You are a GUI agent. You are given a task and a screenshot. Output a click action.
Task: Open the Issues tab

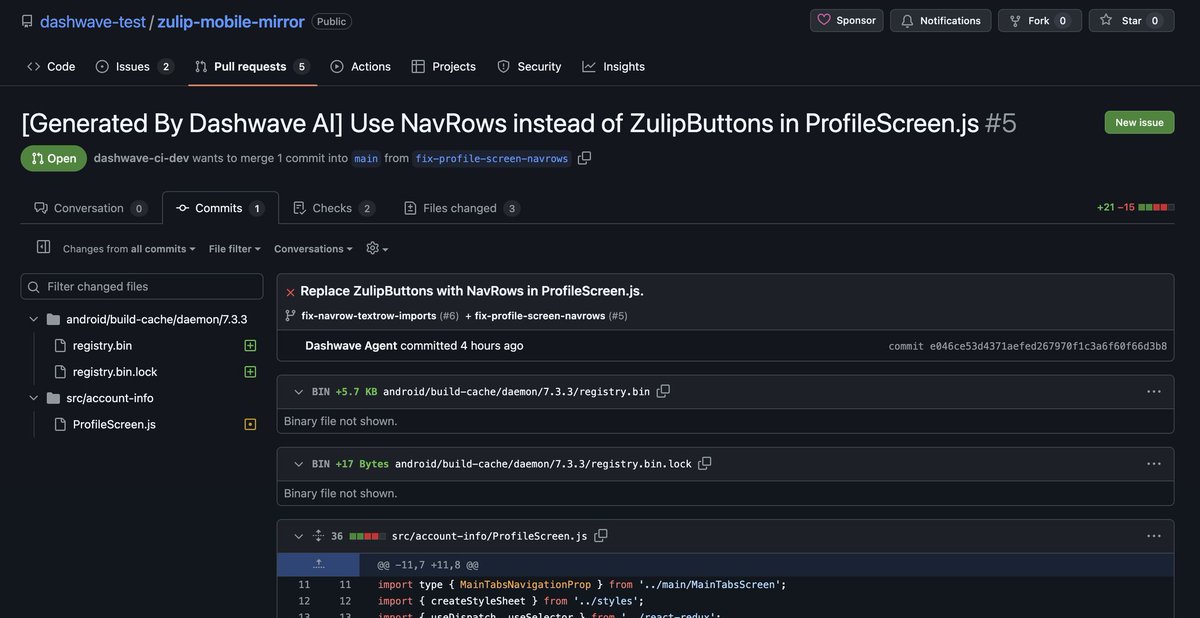(x=133, y=66)
